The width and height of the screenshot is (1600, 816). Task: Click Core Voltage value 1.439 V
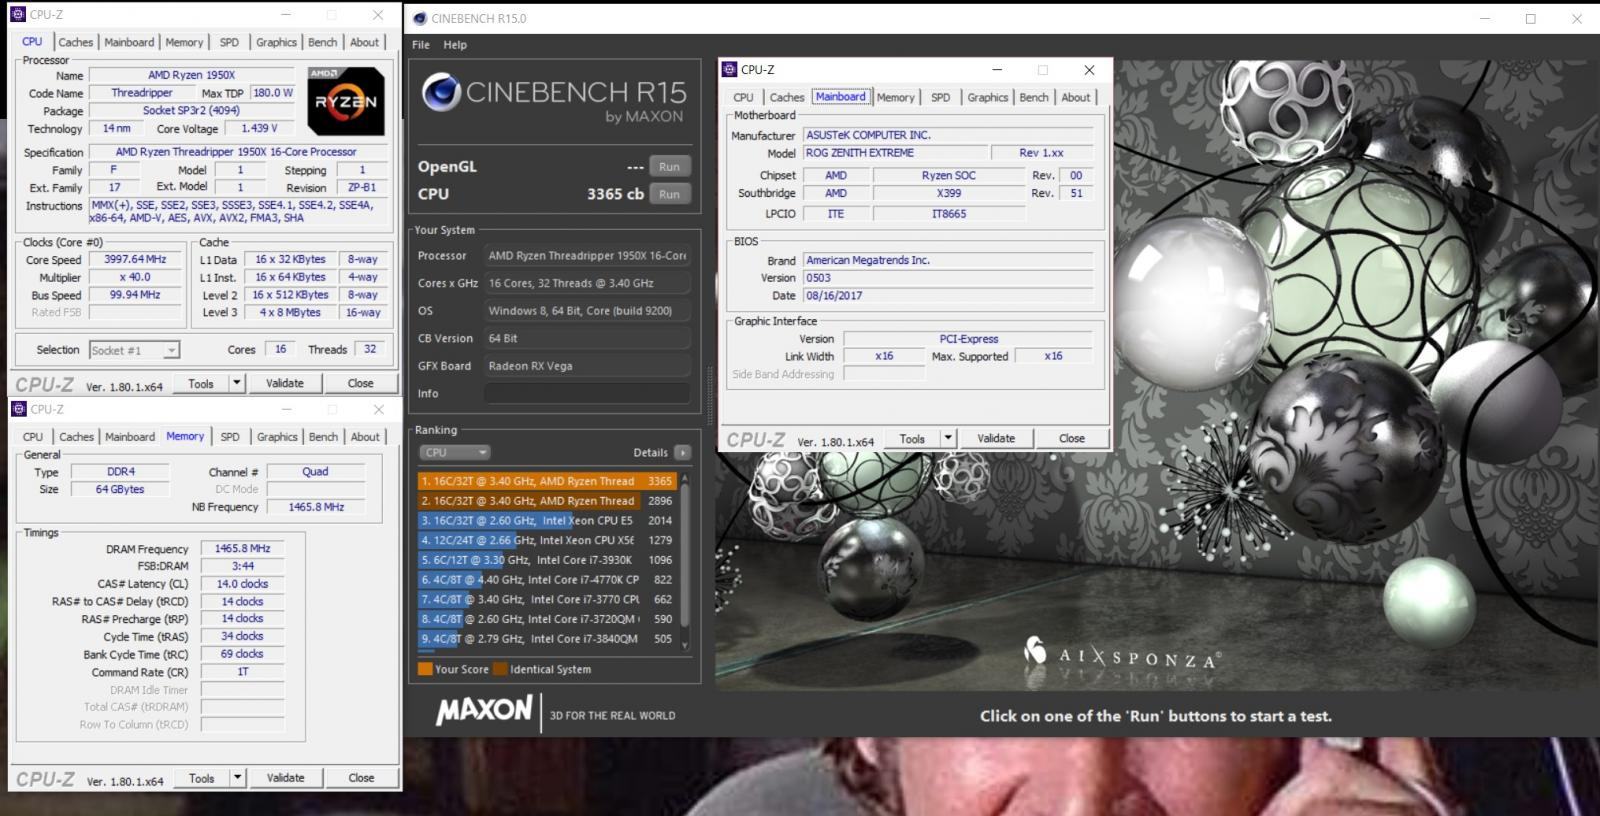click(259, 128)
